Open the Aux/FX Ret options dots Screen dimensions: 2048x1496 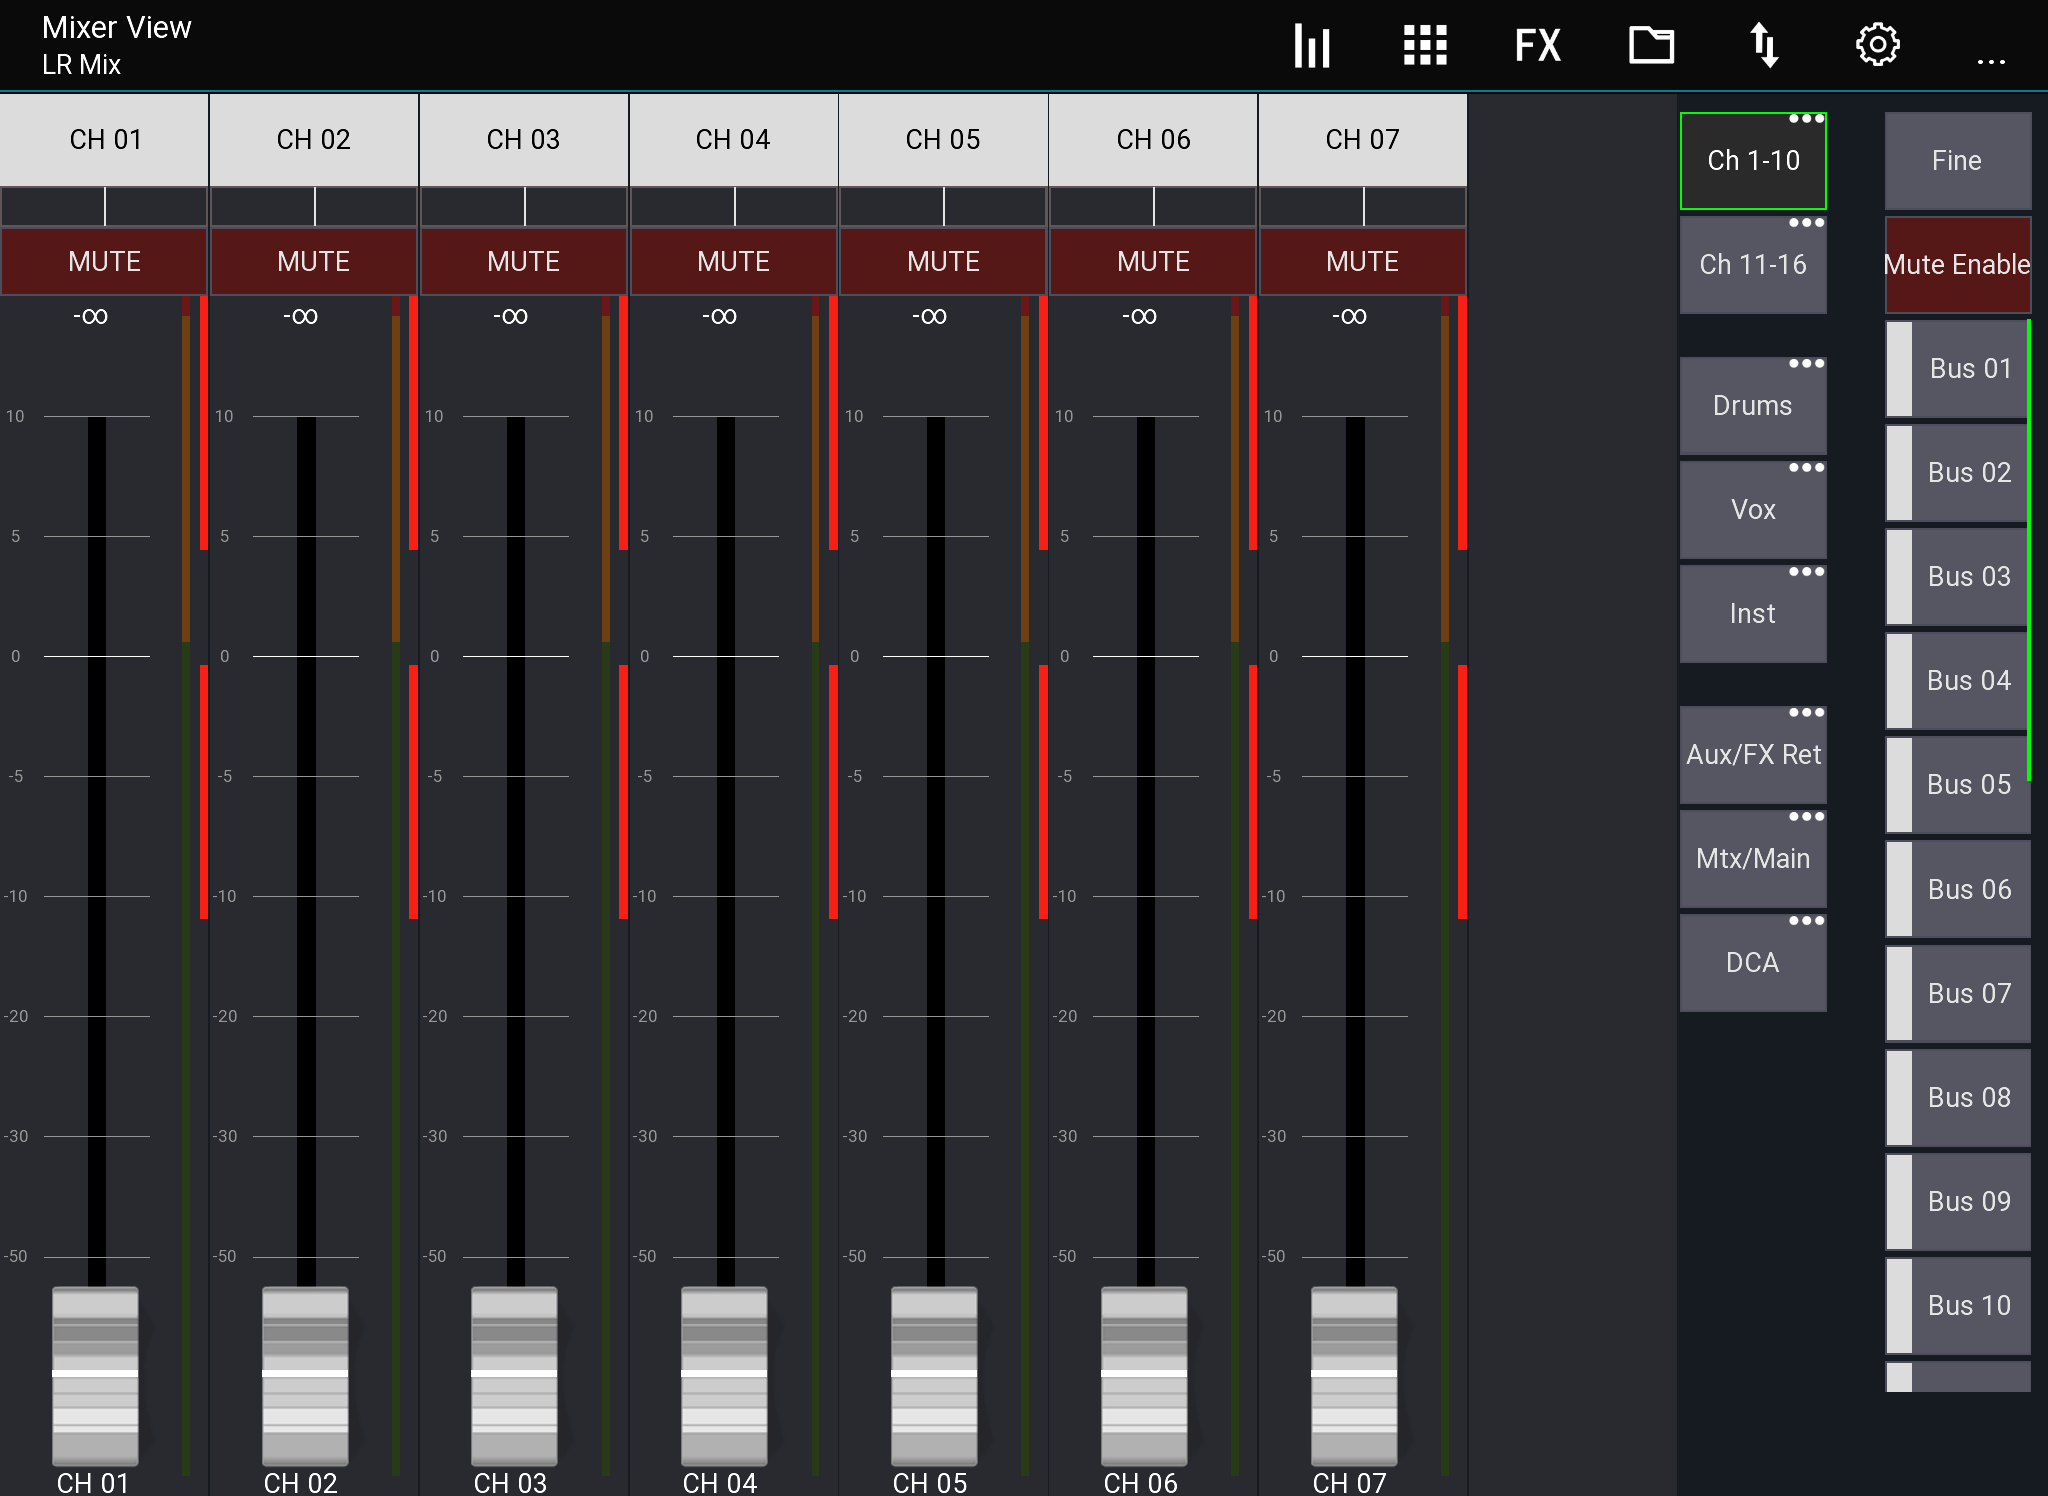pyautogui.click(x=1806, y=713)
